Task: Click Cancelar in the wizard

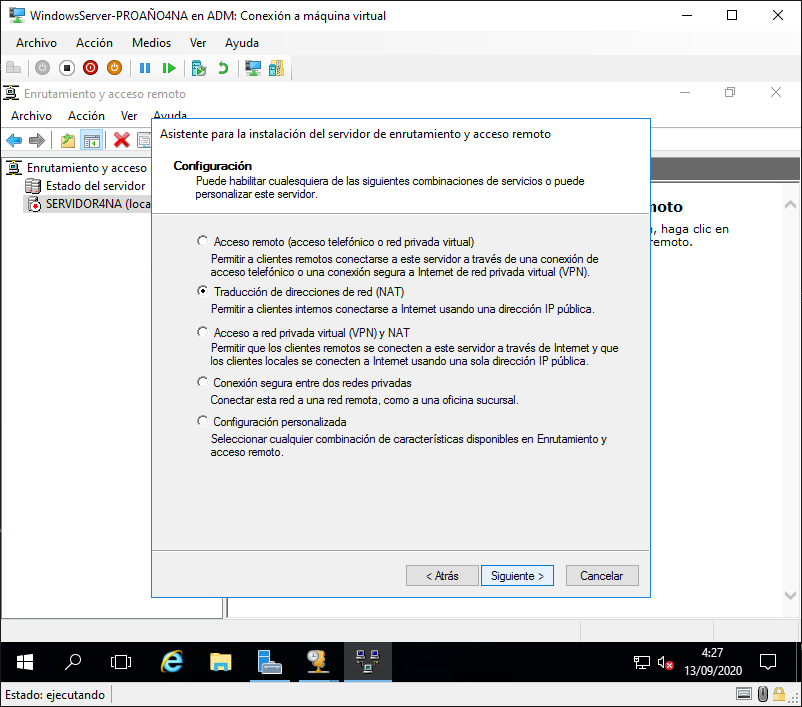Action: point(602,576)
